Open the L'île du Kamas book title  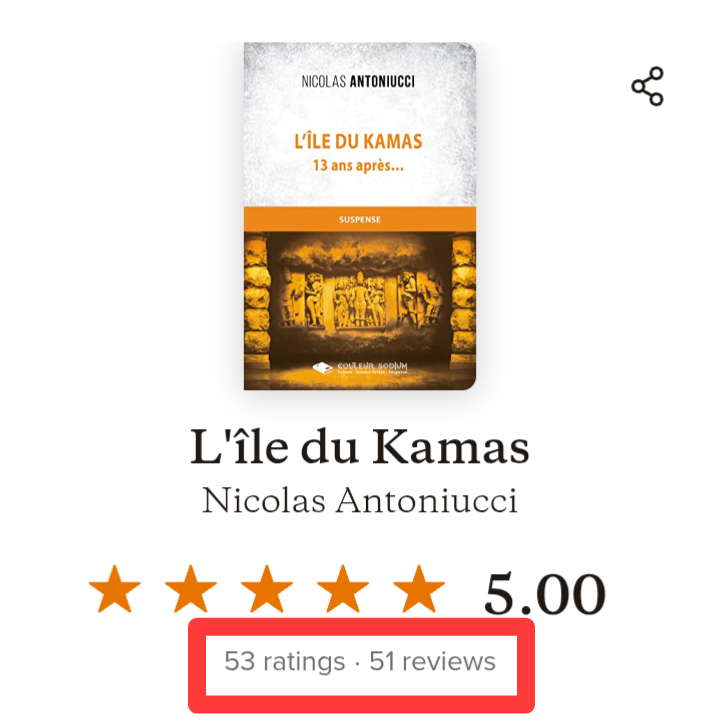click(360, 447)
